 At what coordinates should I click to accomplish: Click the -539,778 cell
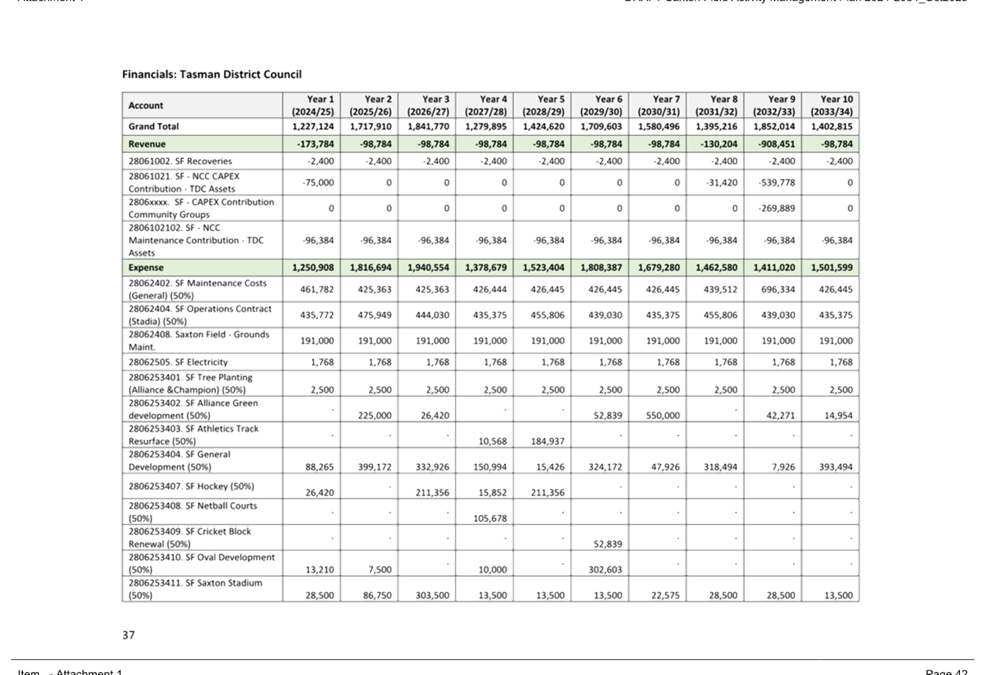pos(778,183)
